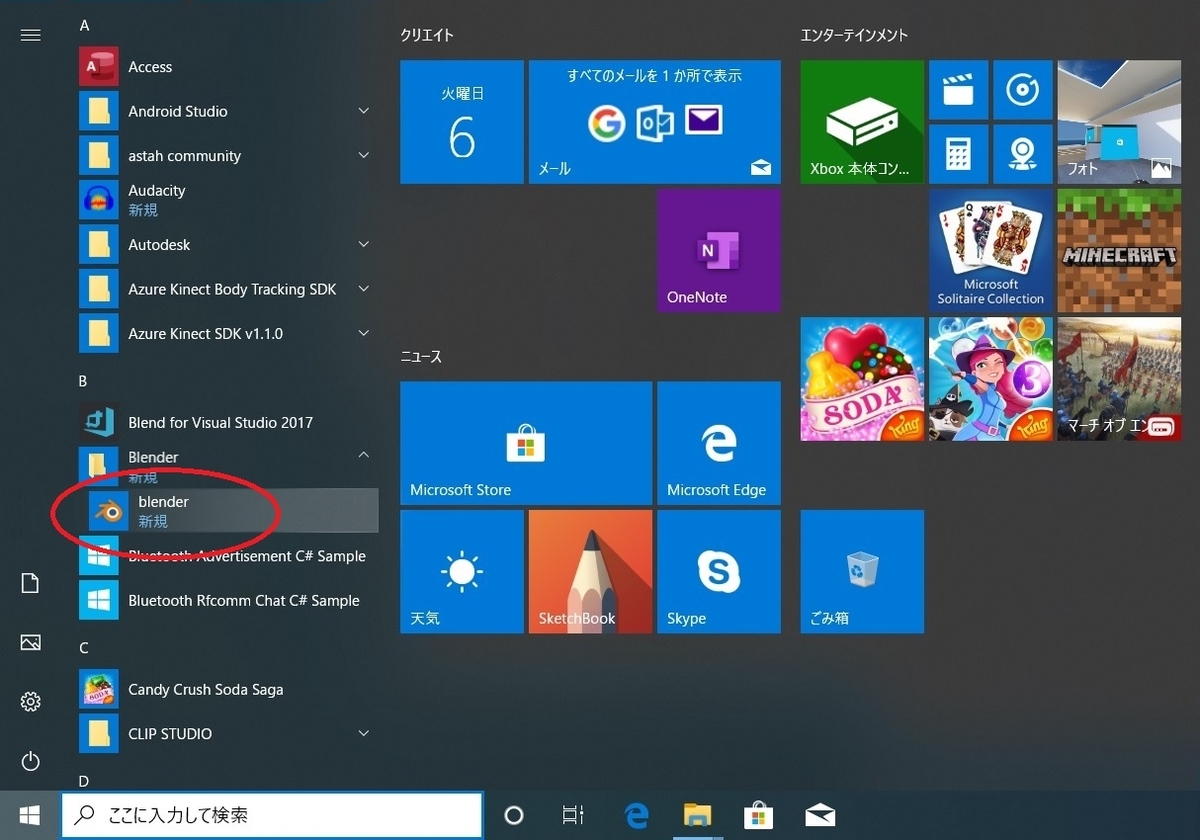
Task: Open Cortana circle on the taskbar
Action: coord(514,815)
